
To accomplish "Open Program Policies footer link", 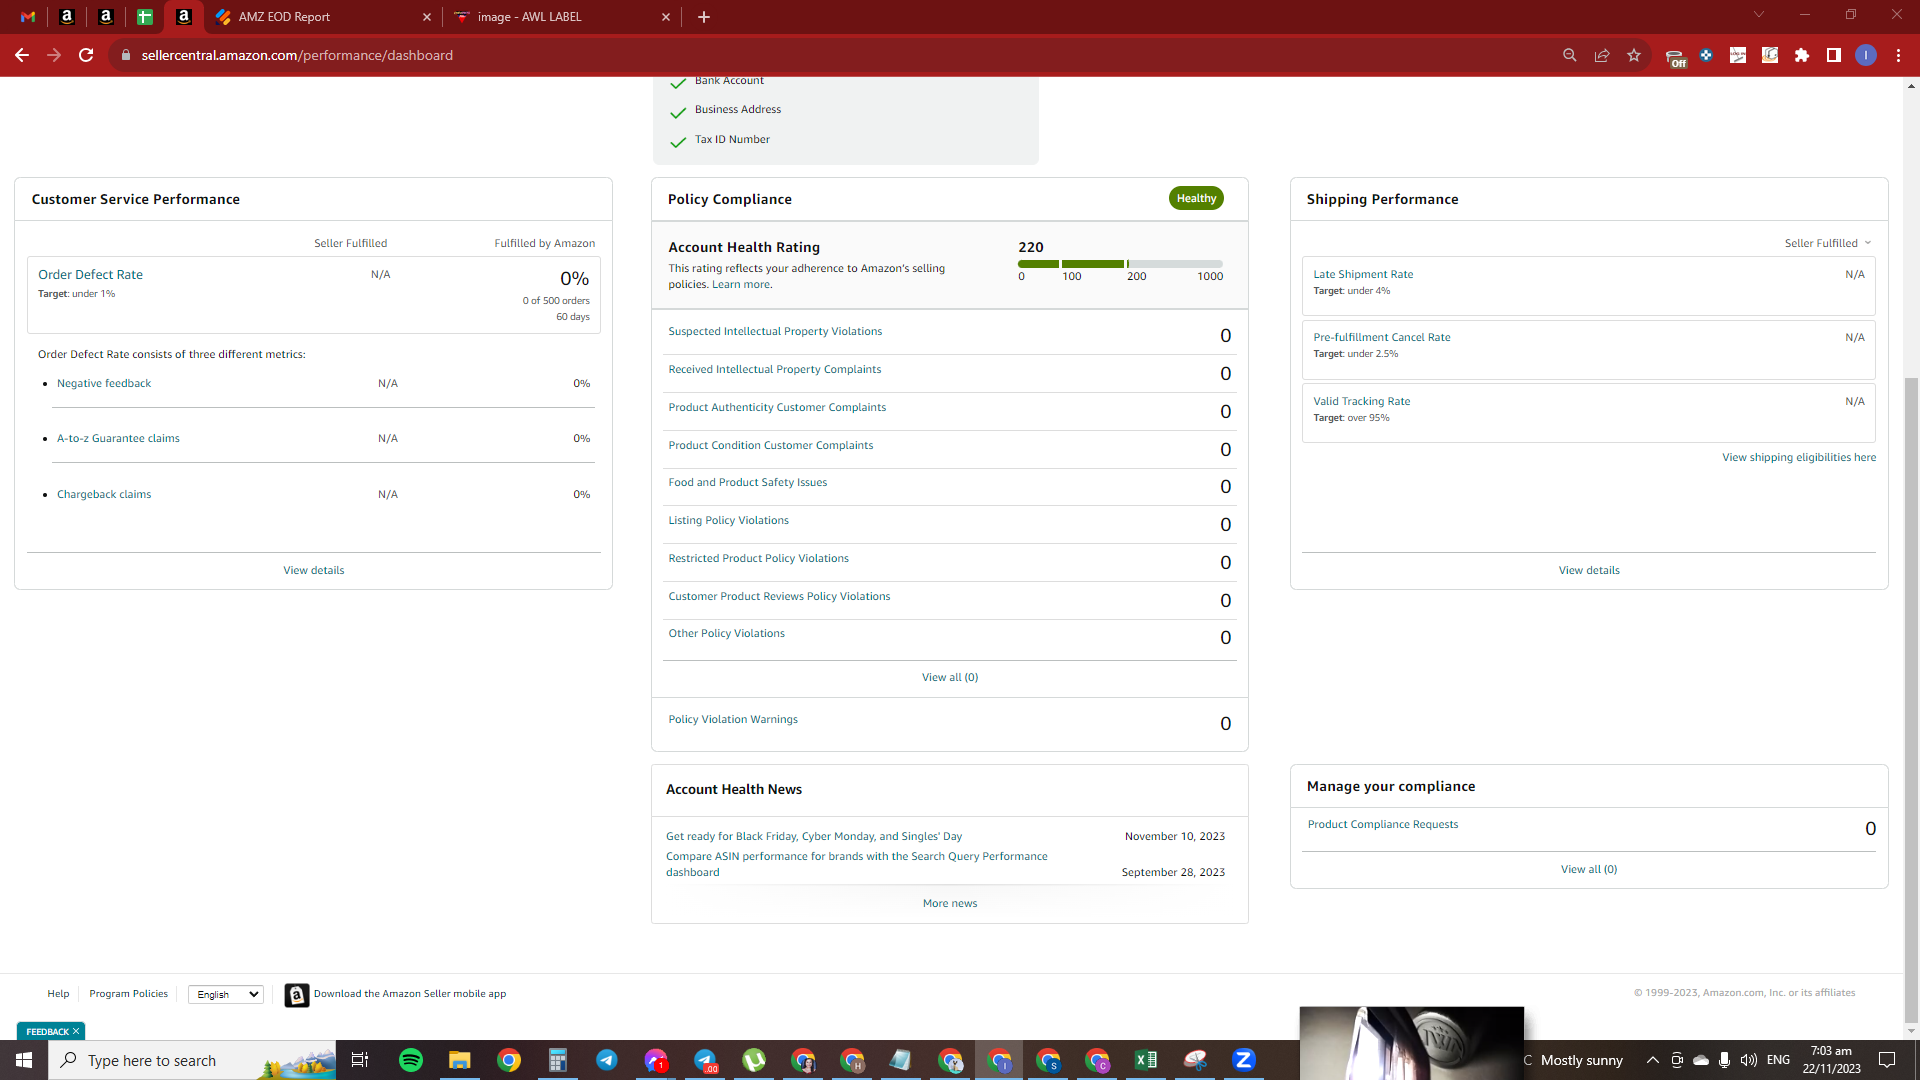I will tap(128, 994).
